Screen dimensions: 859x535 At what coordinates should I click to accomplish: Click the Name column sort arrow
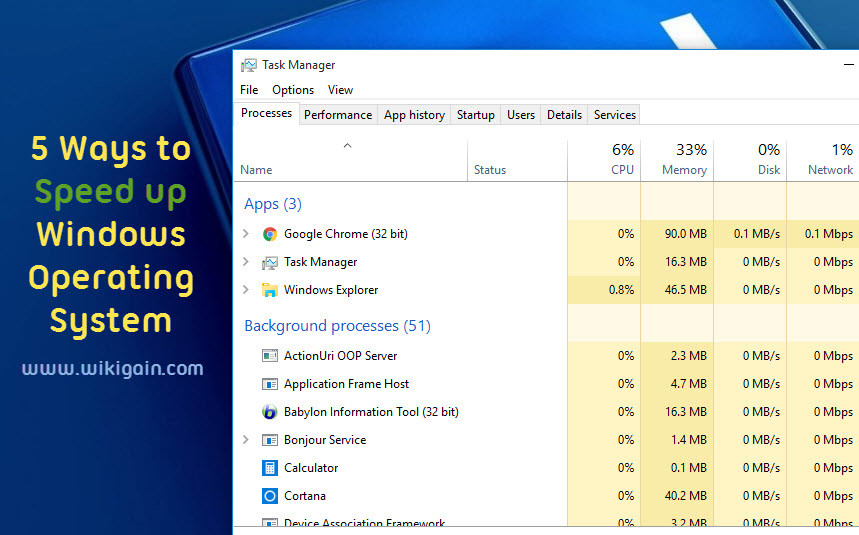point(347,146)
